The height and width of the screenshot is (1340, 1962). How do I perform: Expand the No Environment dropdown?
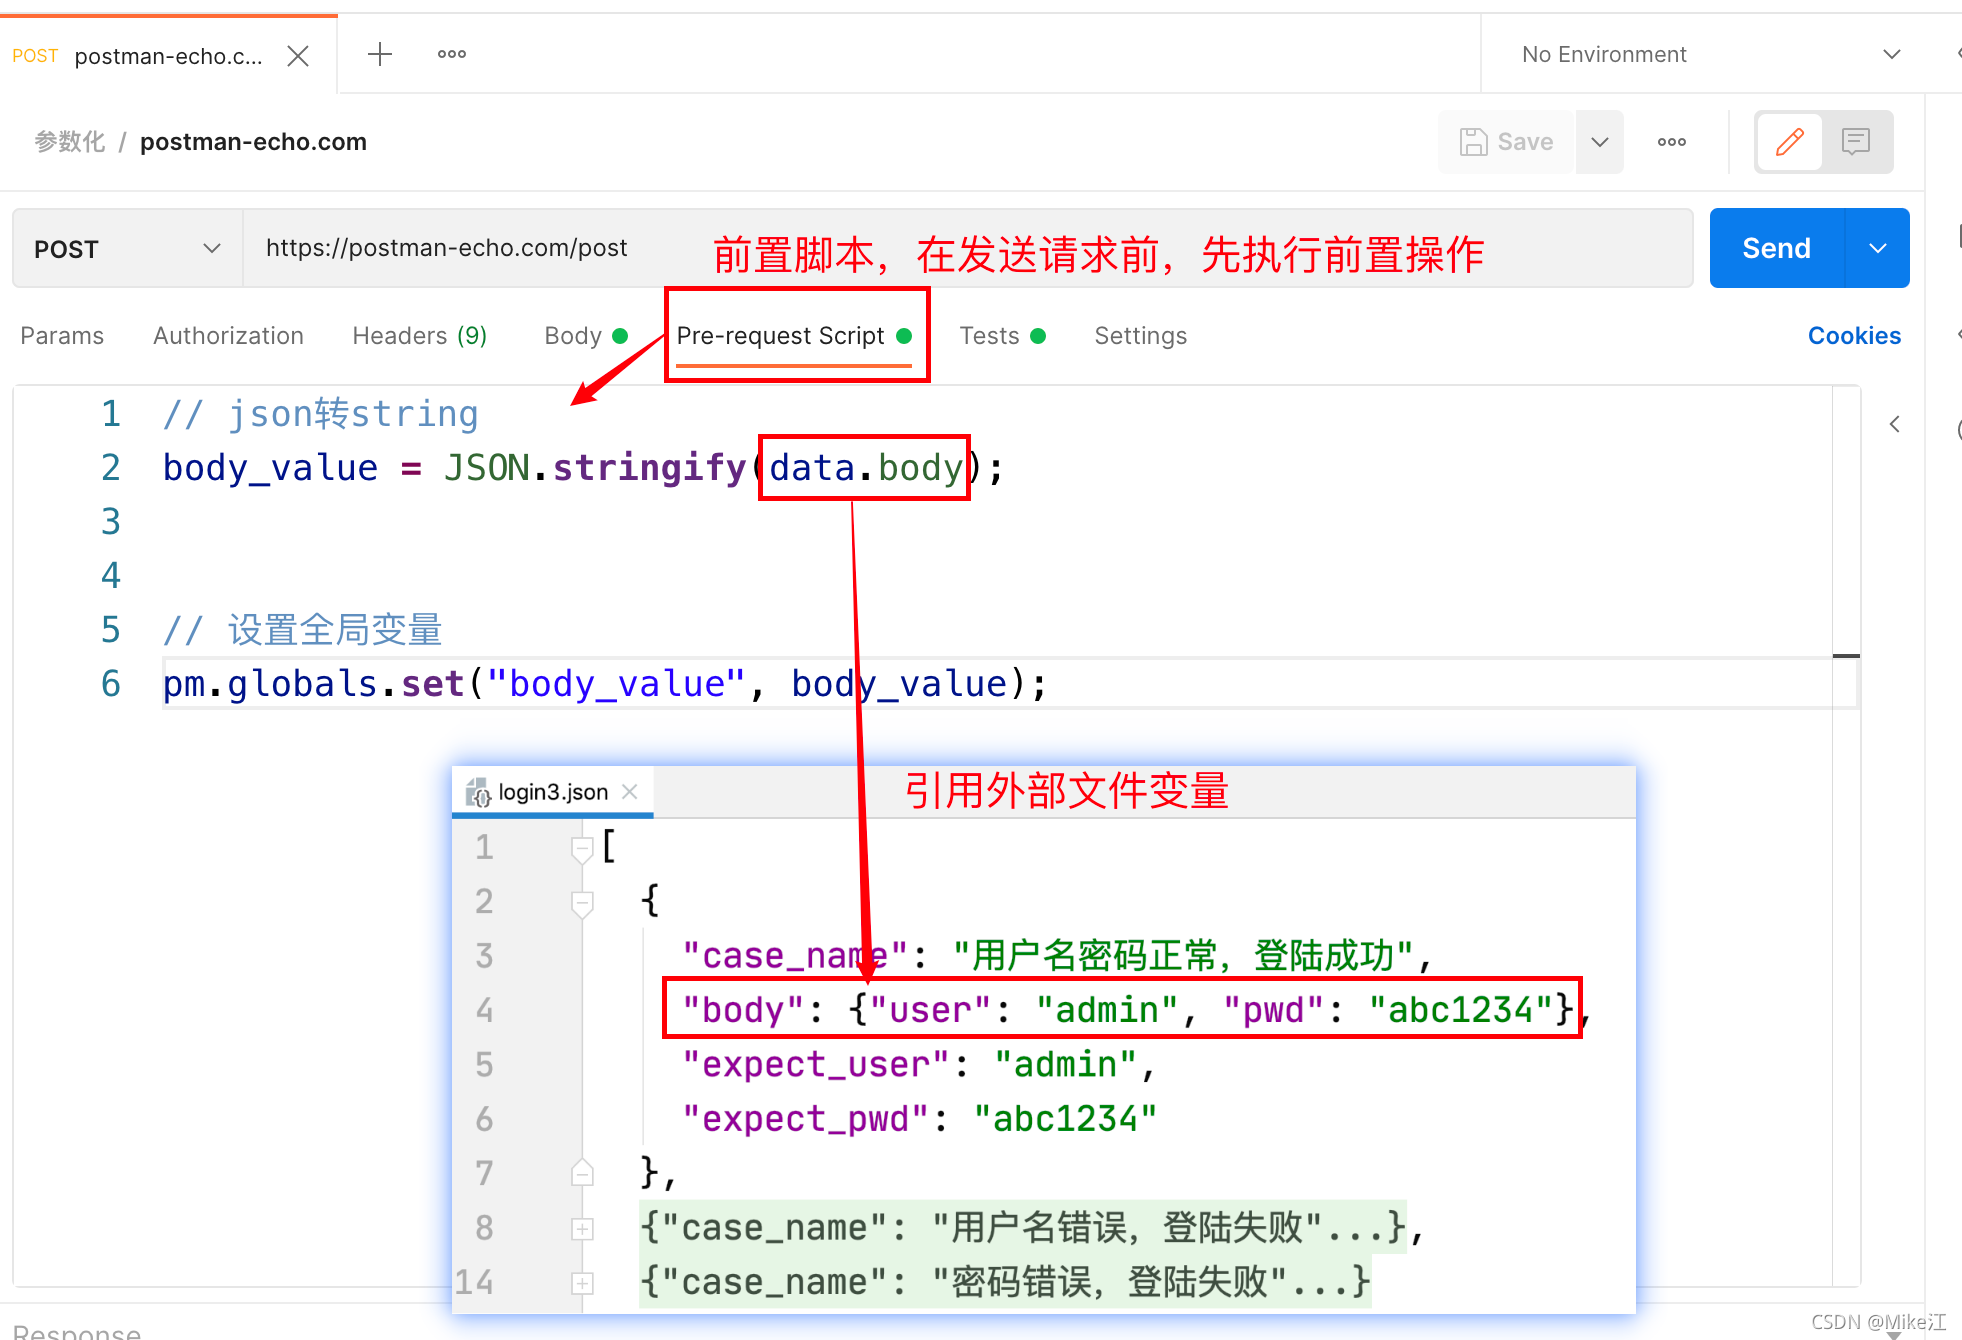click(x=1711, y=54)
